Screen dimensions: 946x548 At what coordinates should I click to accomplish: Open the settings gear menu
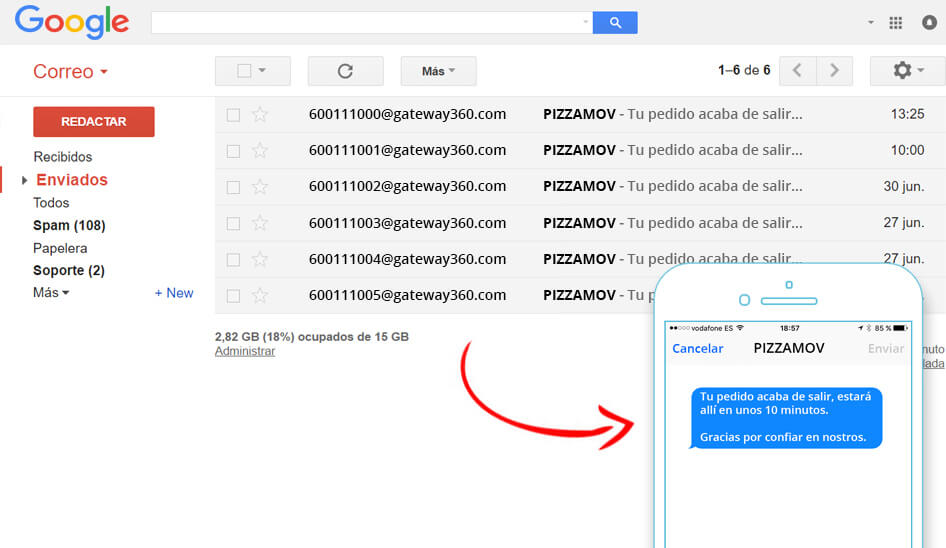click(x=908, y=71)
